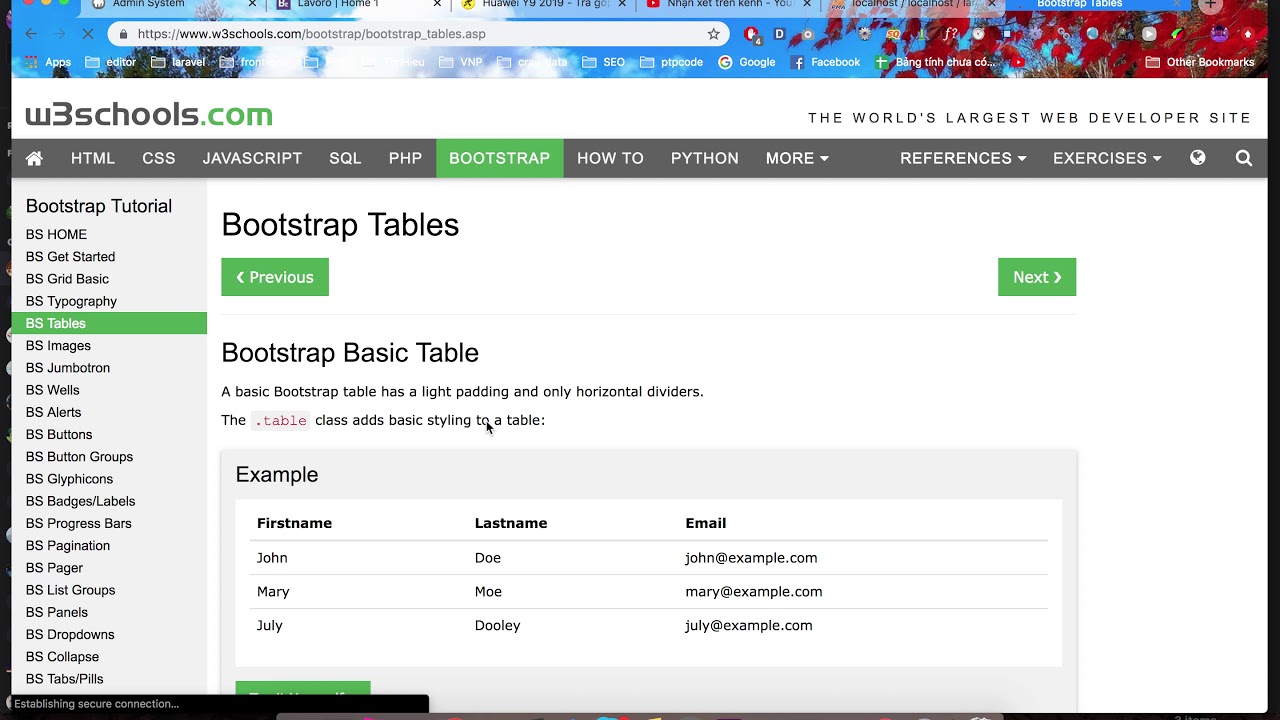
Task: Open the Apps shortcut in bookmarks bar
Action: pyautogui.click(x=47, y=62)
